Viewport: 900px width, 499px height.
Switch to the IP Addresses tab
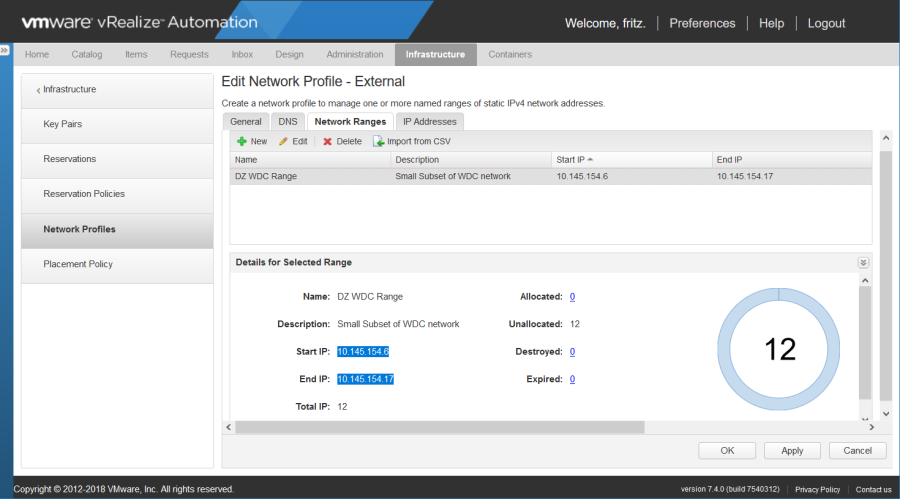429,121
